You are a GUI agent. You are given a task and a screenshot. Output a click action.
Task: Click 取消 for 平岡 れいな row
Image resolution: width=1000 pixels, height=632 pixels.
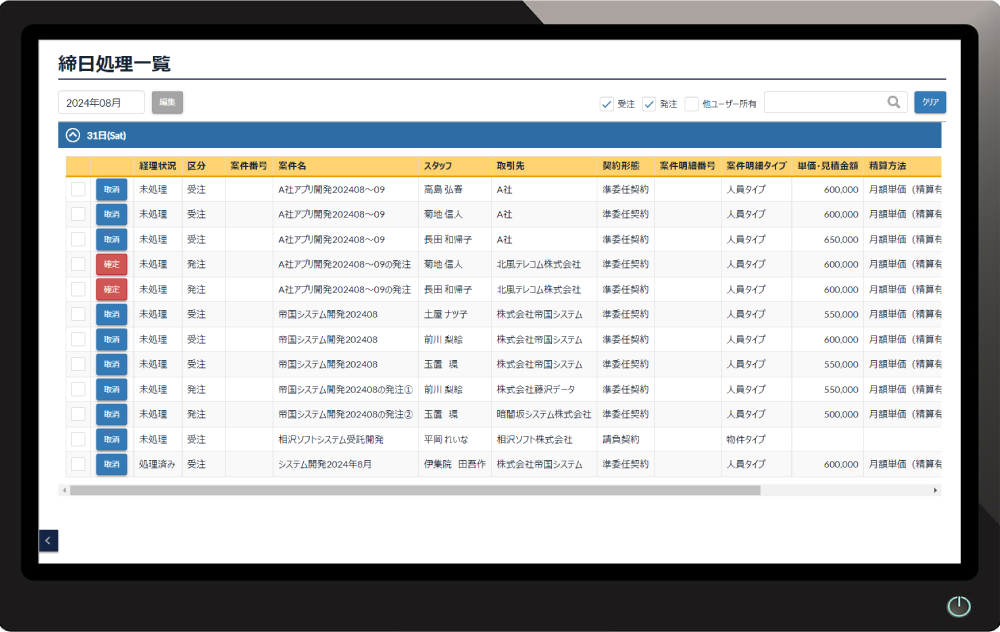tap(111, 439)
